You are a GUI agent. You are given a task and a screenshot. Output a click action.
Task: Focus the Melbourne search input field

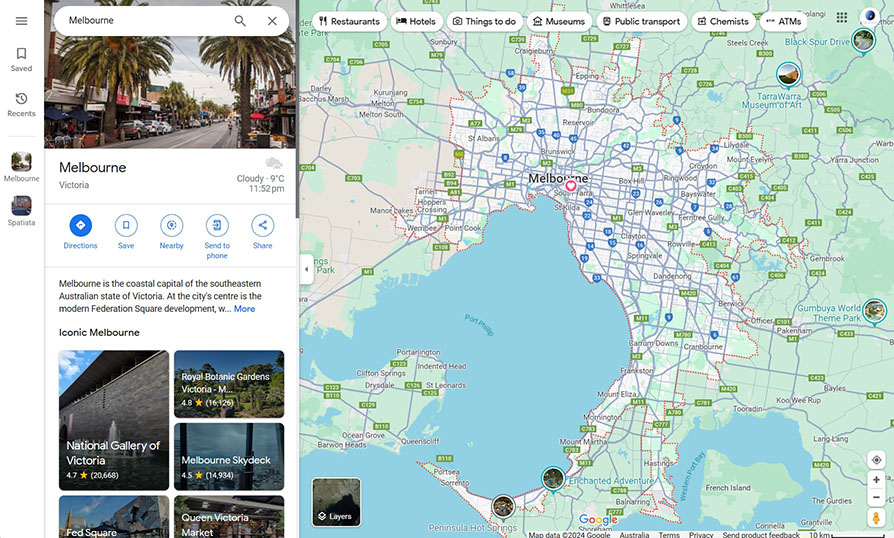click(145, 21)
